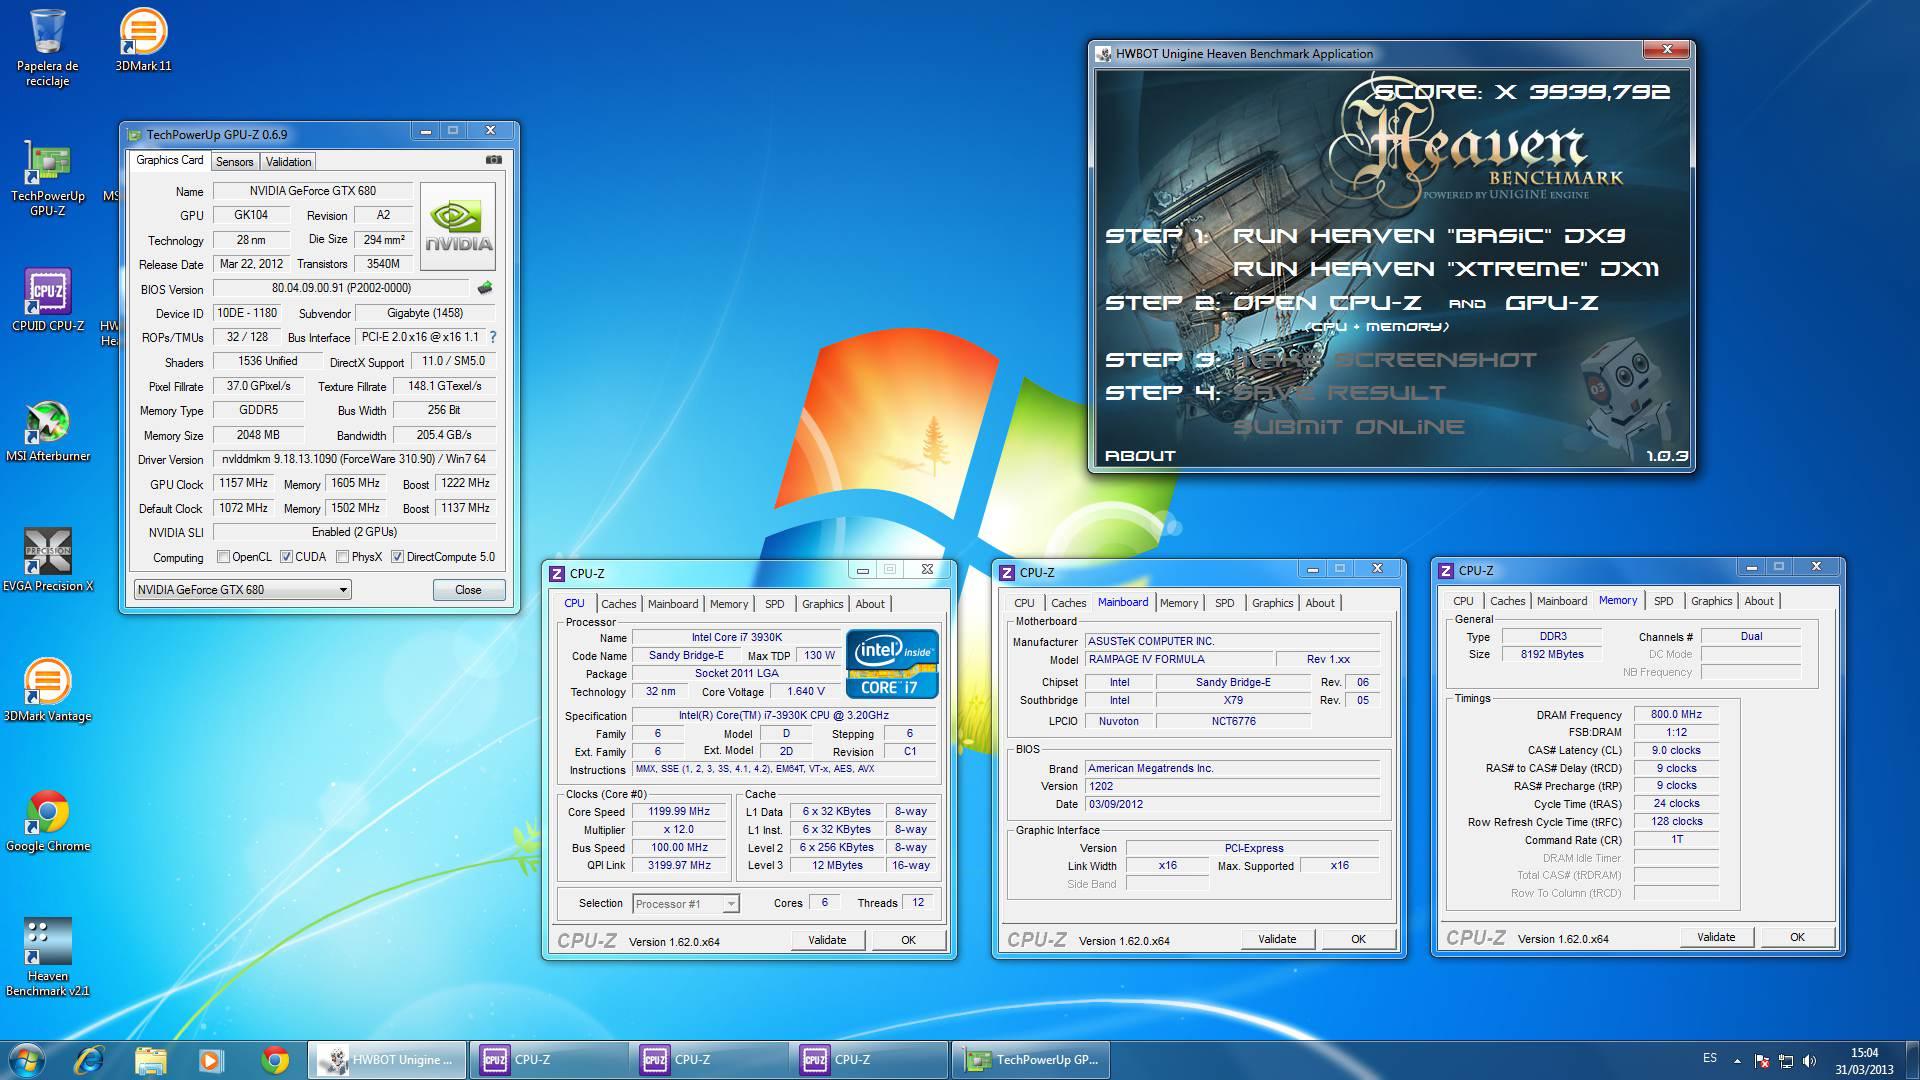Click the BIOS Version 1202 value
This screenshot has width=1920, height=1080.
tap(1233, 787)
